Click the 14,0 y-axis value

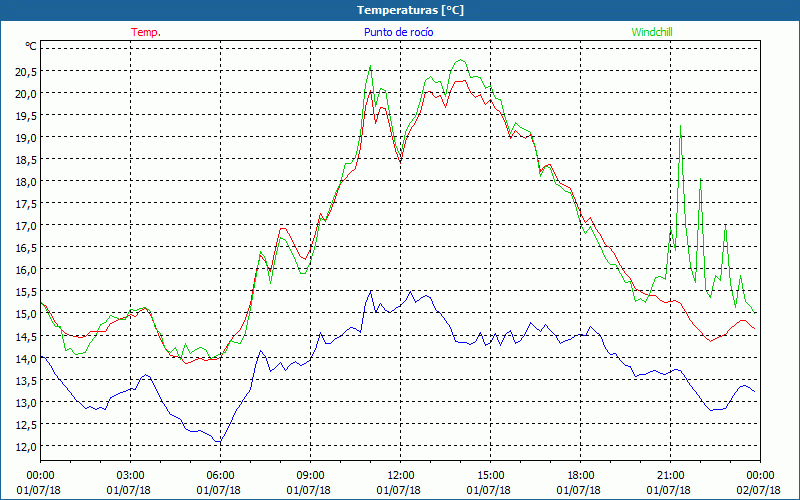click(26, 359)
